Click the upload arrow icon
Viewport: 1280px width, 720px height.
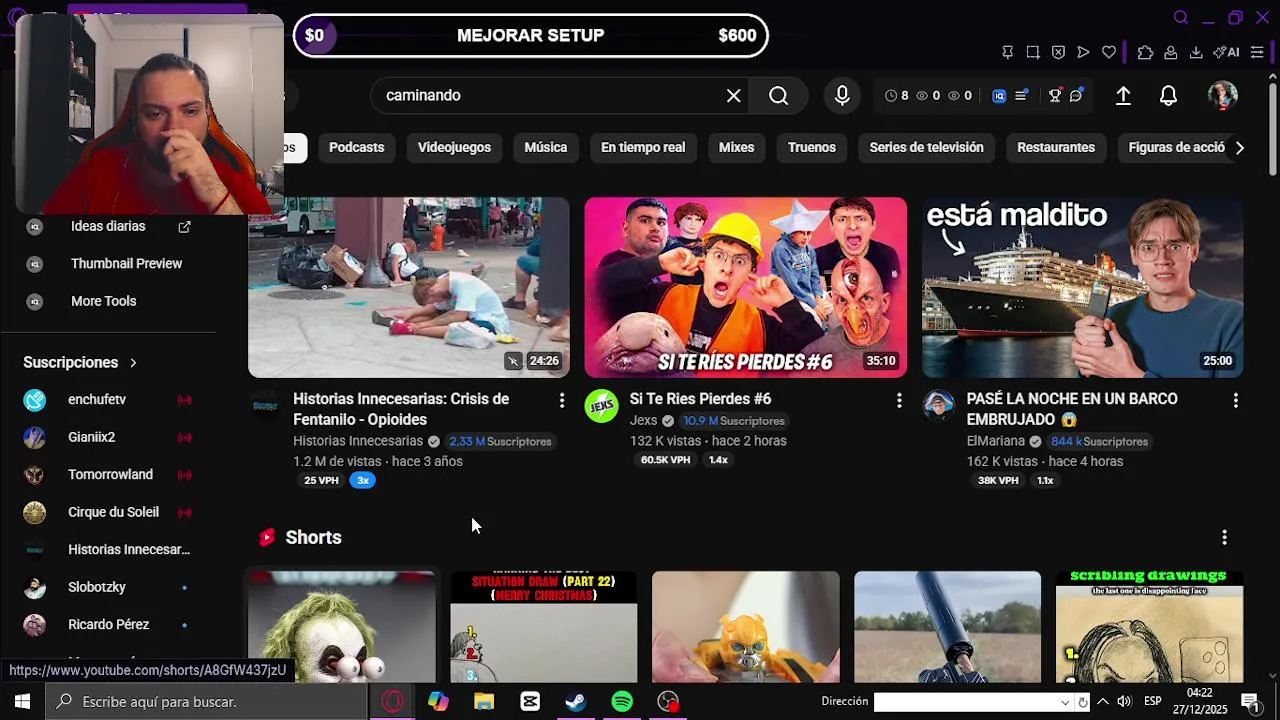1123,96
